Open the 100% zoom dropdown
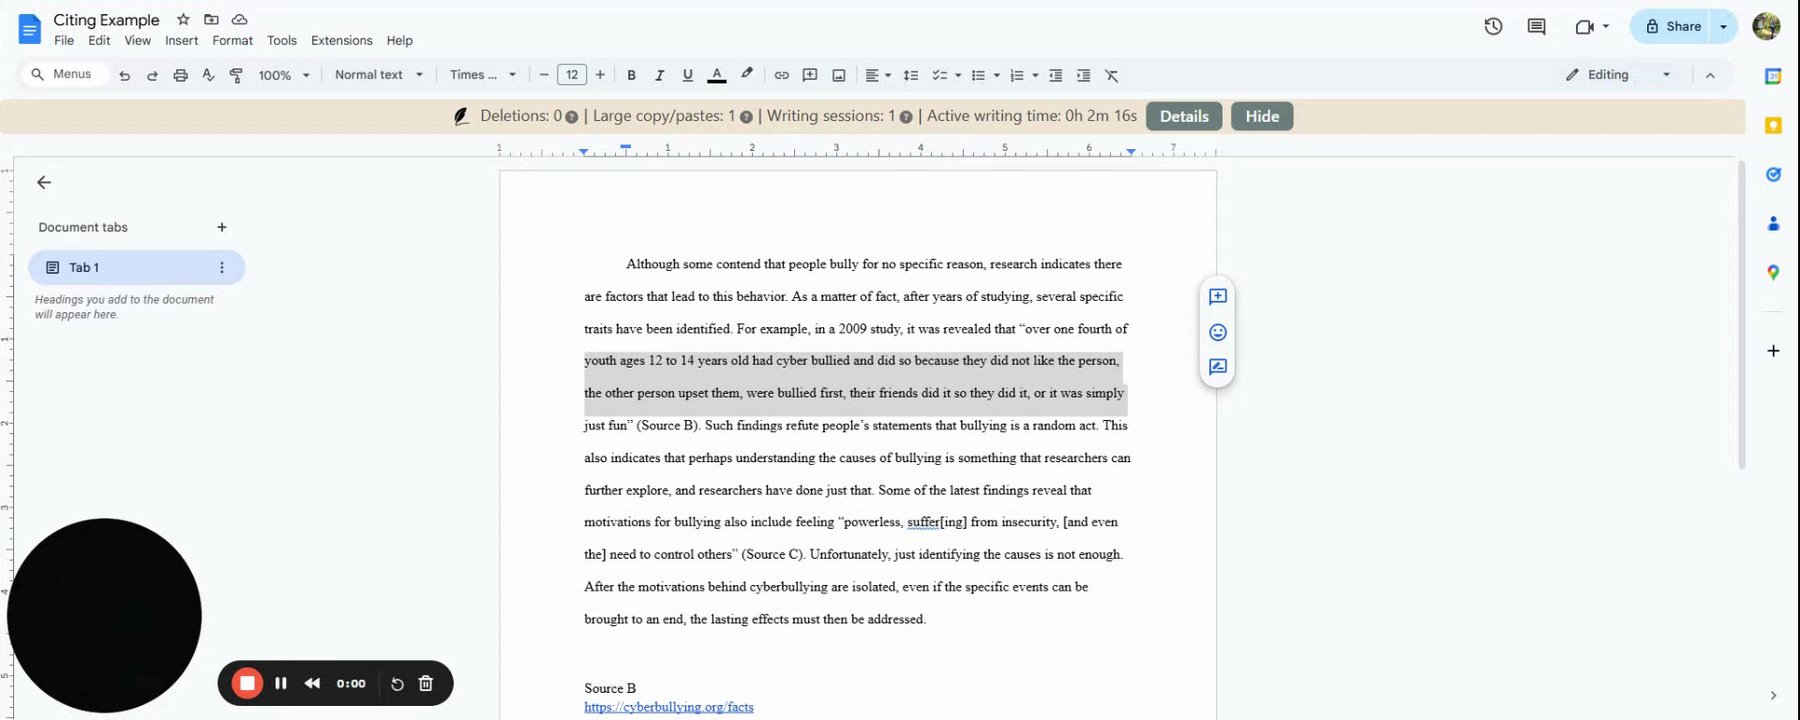 point(284,75)
